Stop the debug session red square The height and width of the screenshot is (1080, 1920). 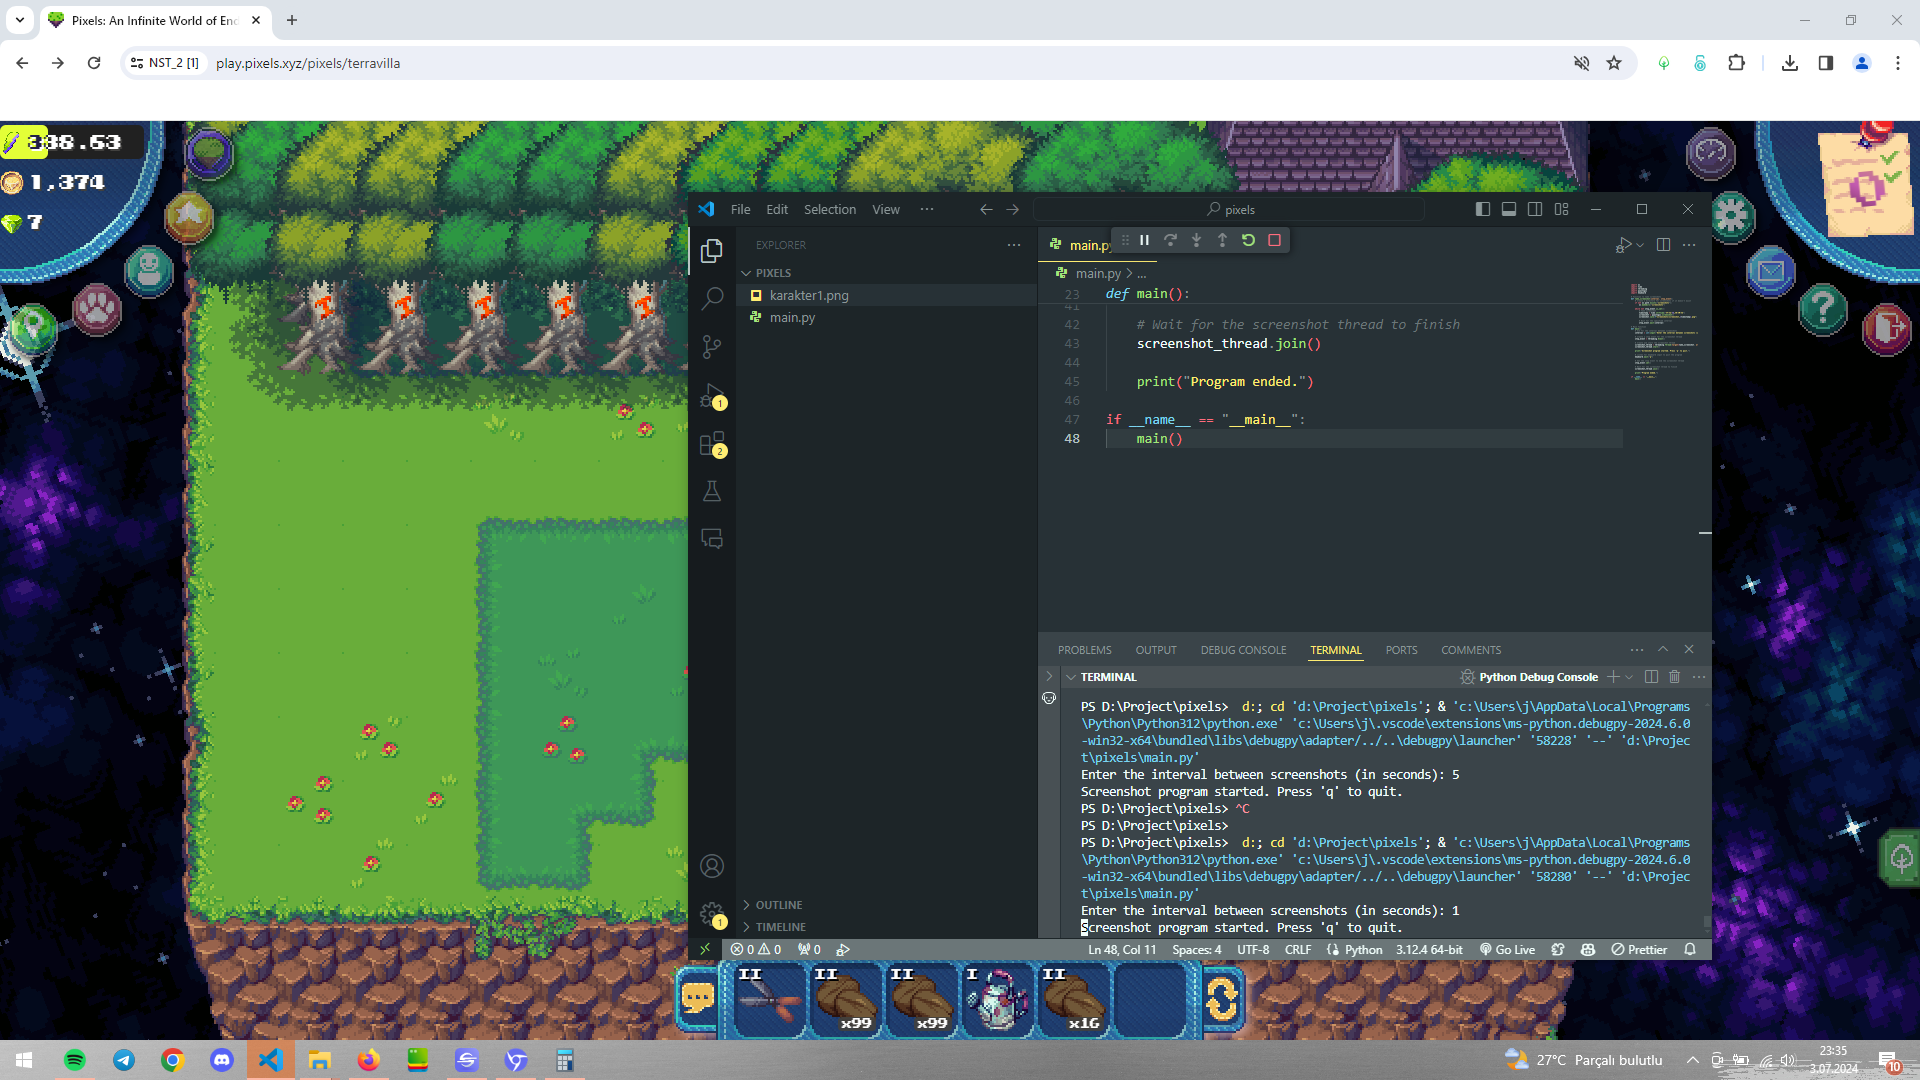1274,240
